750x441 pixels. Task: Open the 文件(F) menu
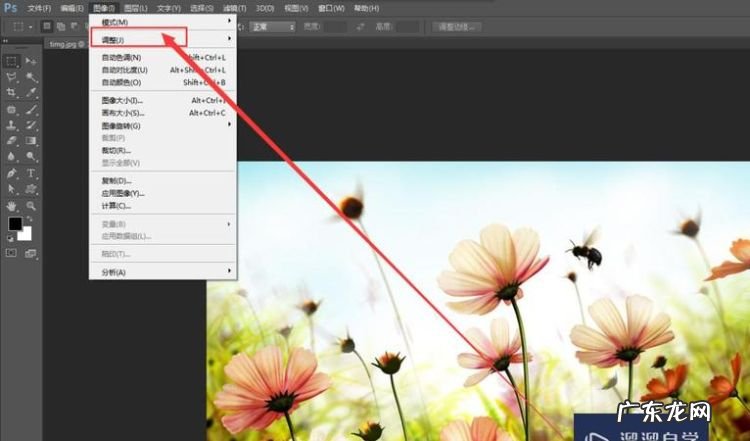point(40,8)
